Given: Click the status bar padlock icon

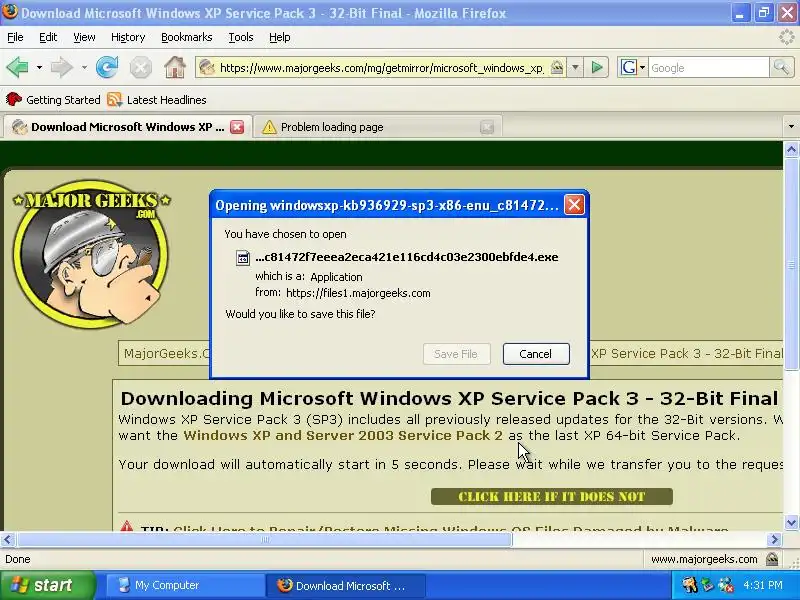Looking at the screenshot, I should (772, 559).
